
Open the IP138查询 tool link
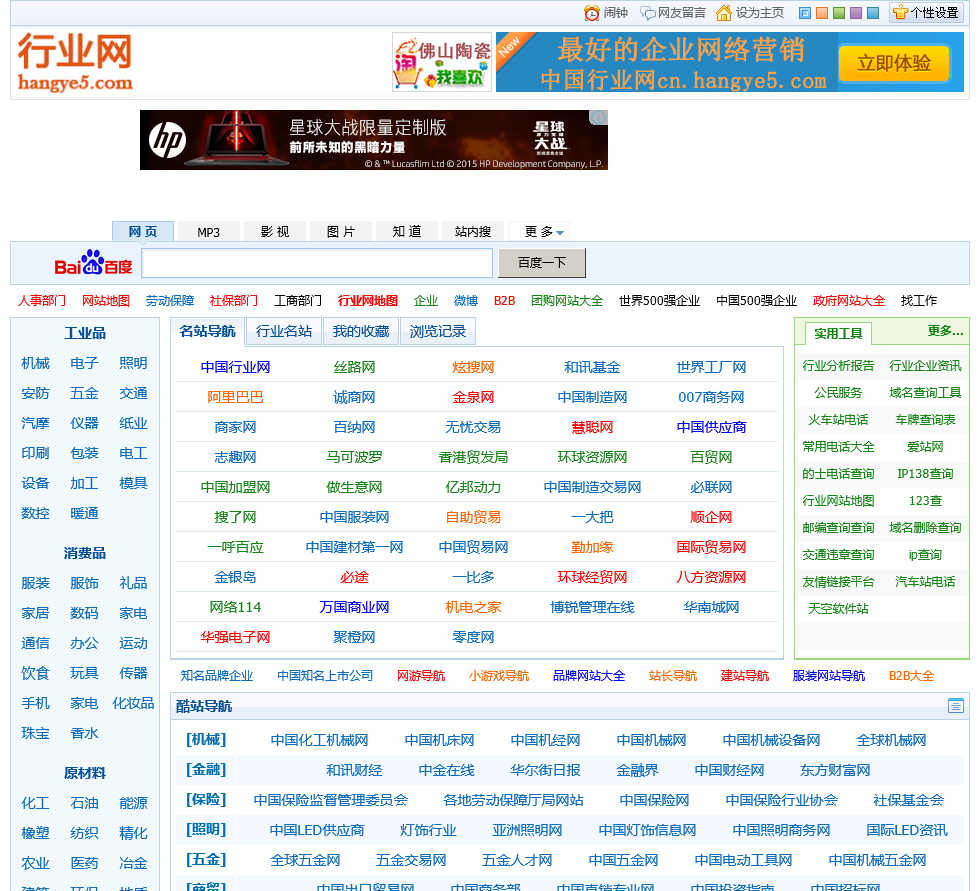[x=925, y=474]
